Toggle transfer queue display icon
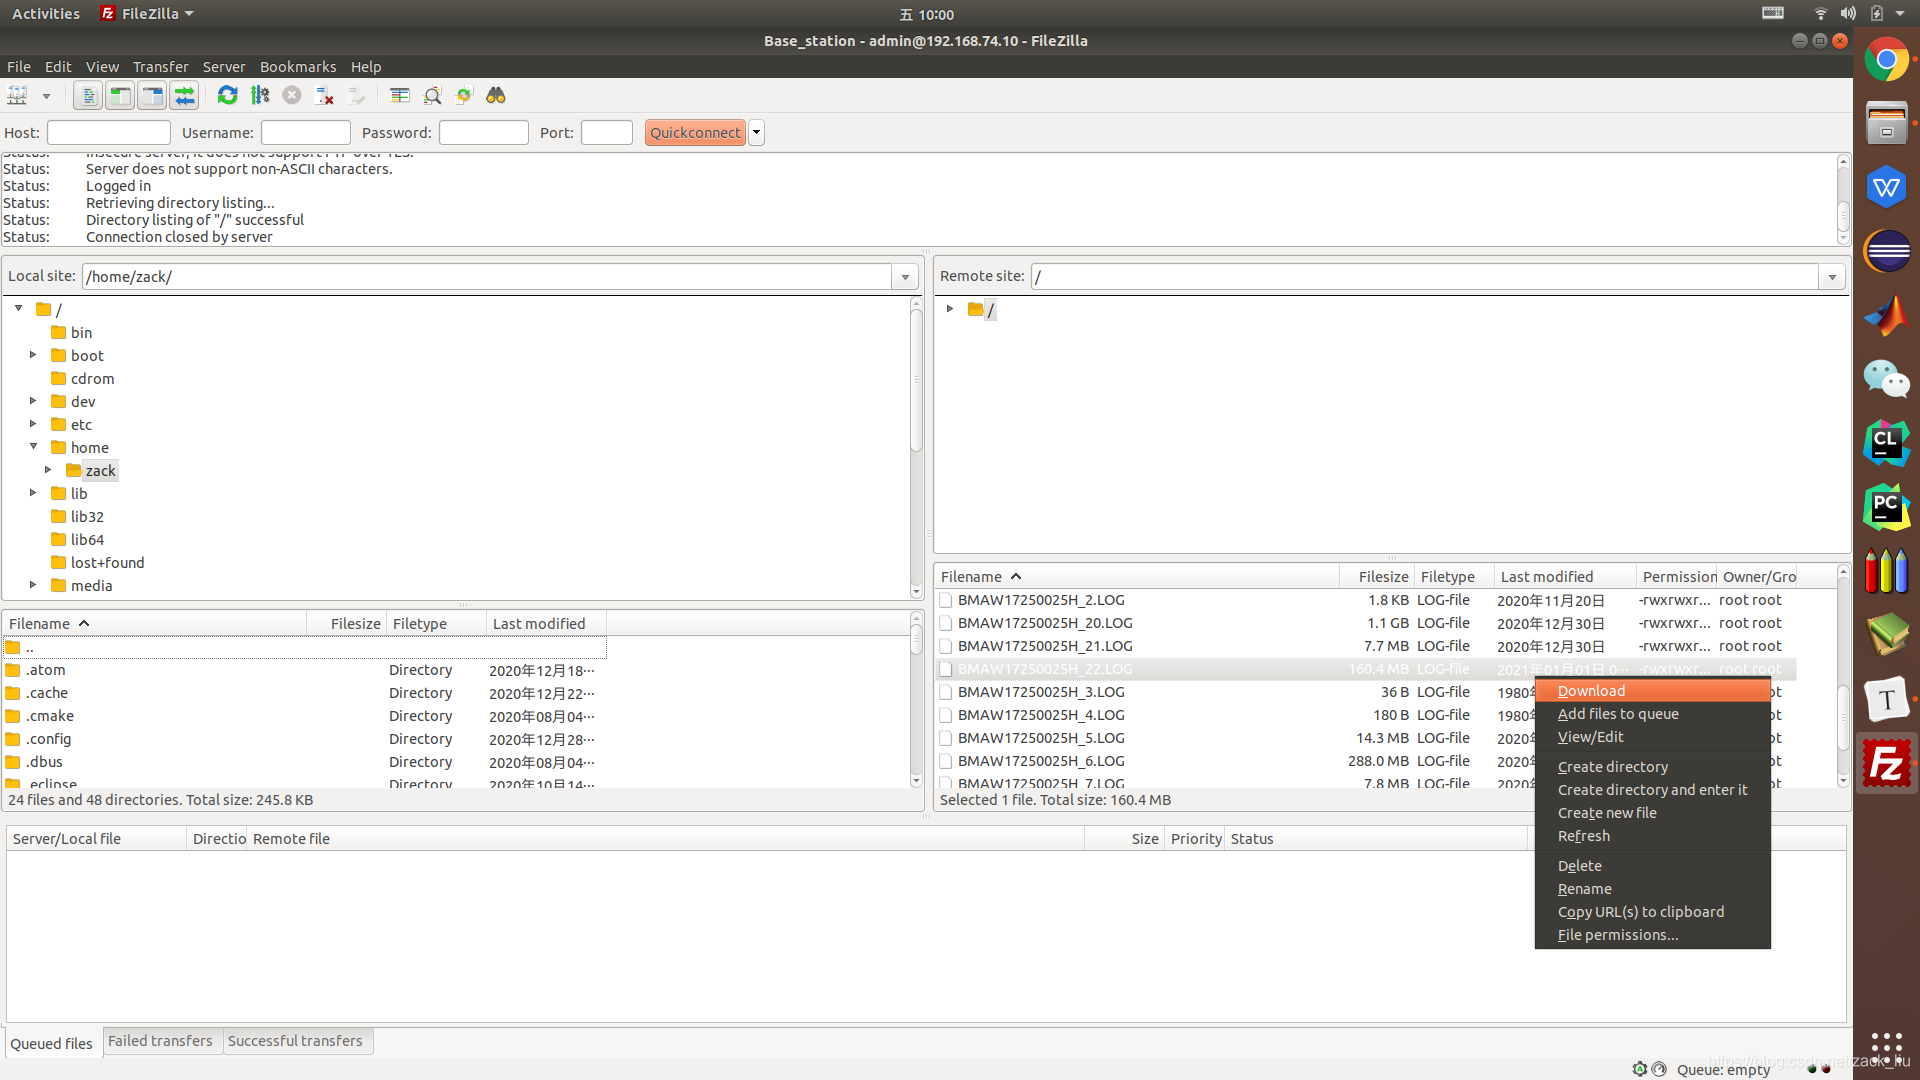The width and height of the screenshot is (1920, 1080). [x=185, y=96]
